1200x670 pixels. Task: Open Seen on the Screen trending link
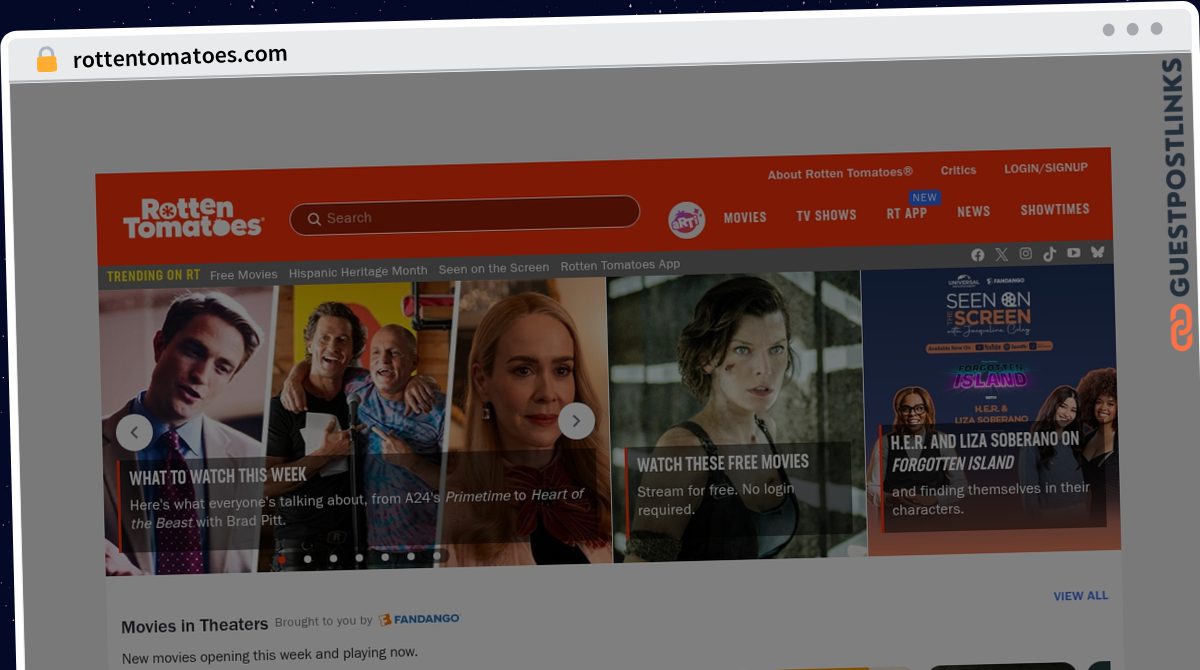click(x=494, y=268)
